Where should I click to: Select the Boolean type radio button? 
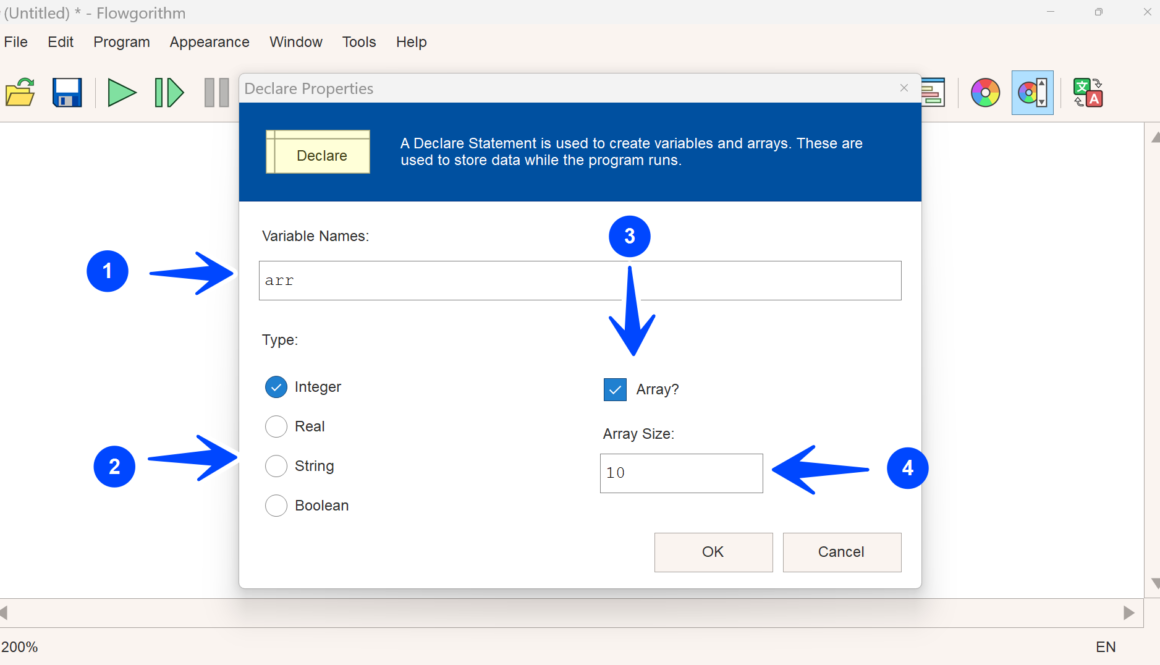click(x=276, y=505)
